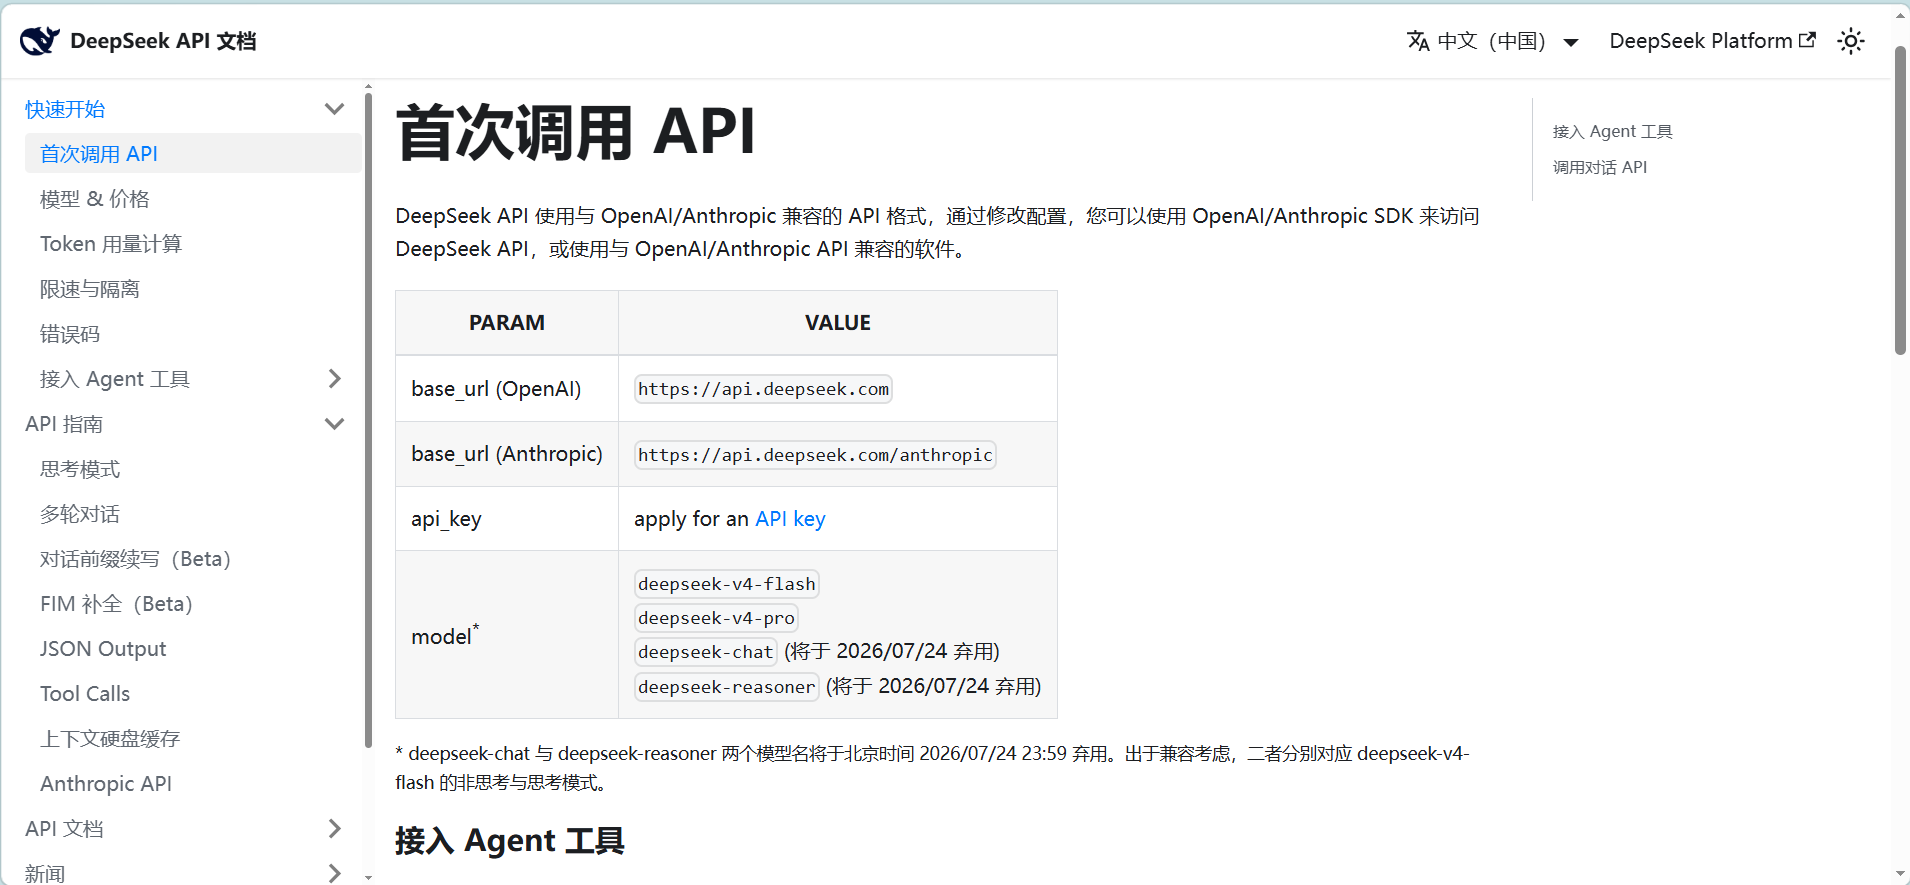Open 限速与隔离 page

[90, 289]
